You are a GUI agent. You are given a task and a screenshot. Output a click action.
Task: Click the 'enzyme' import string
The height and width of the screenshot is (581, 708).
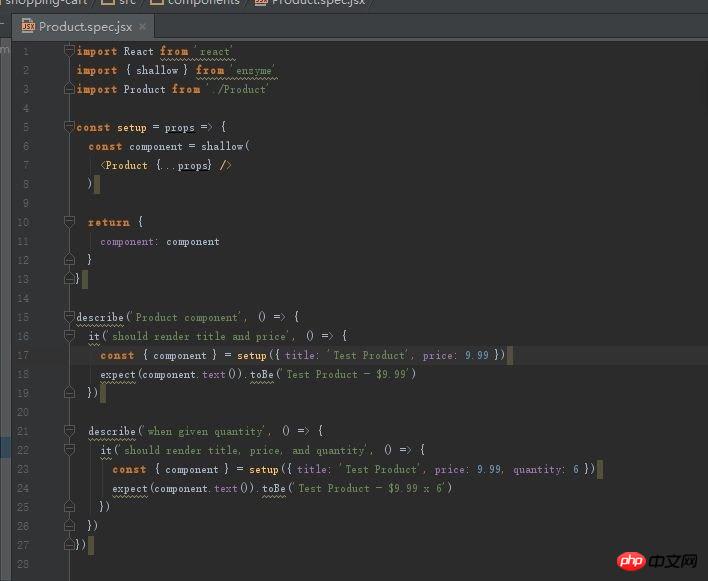pos(254,70)
